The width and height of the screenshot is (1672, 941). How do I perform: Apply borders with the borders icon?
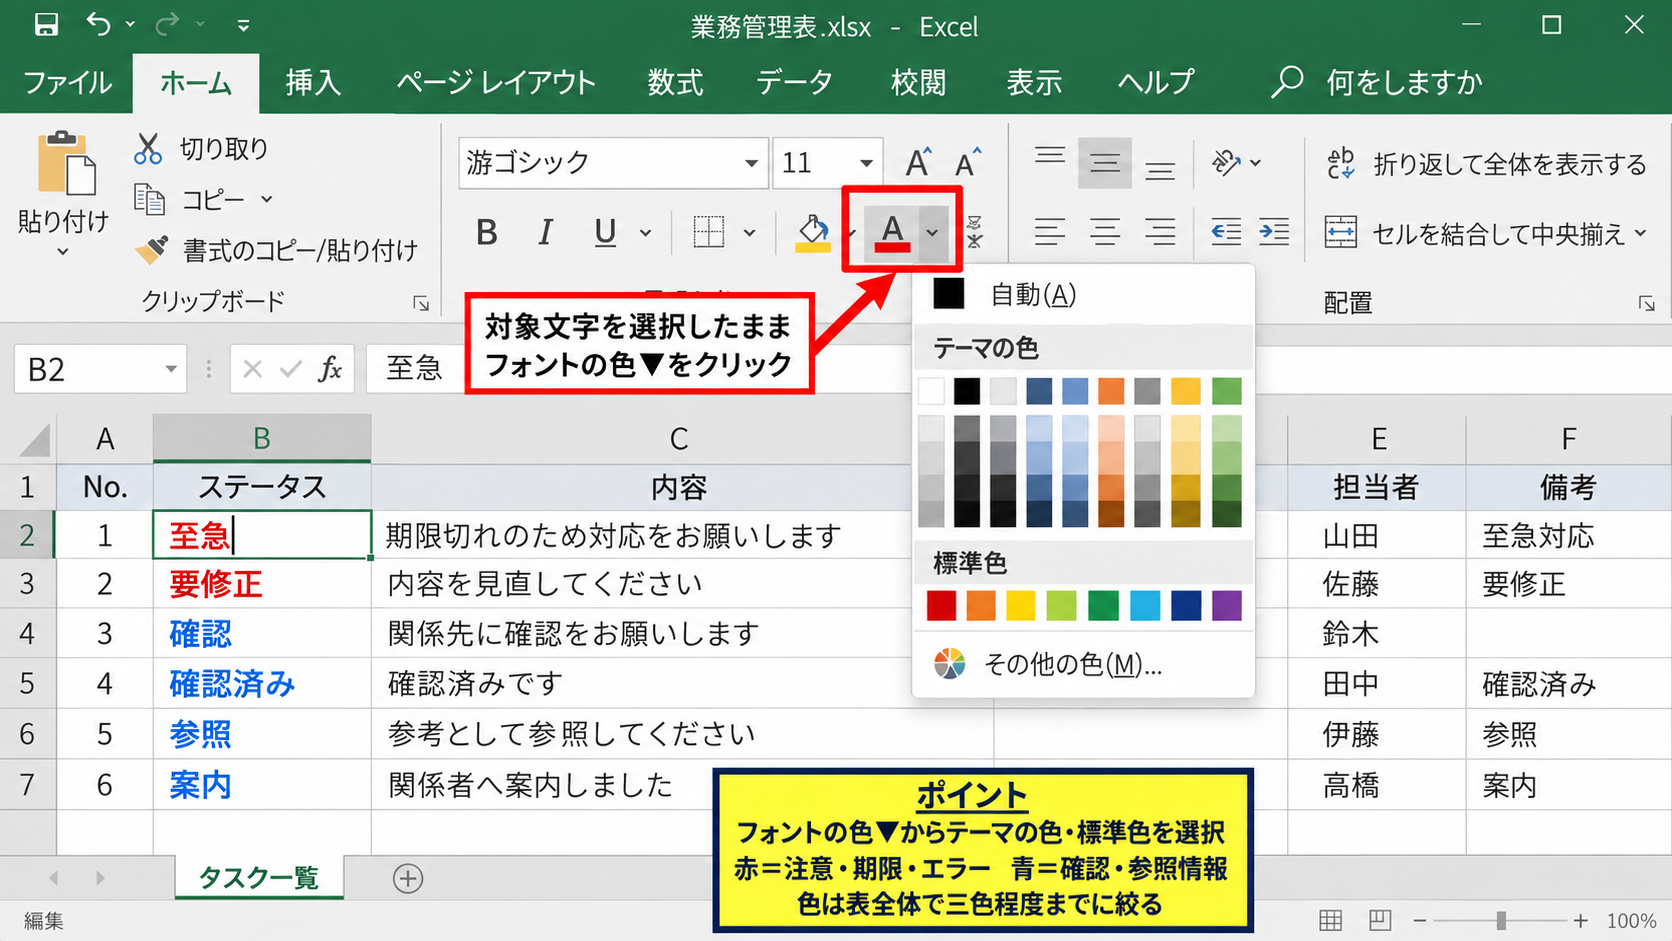coord(709,232)
